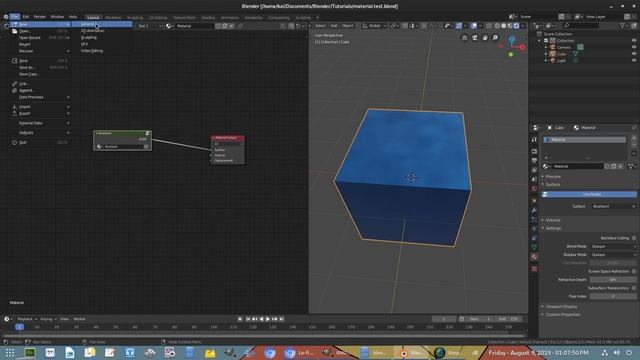Enable the Screen Space Refraction checkbox
The image size is (640, 360).
click(x=634, y=271)
